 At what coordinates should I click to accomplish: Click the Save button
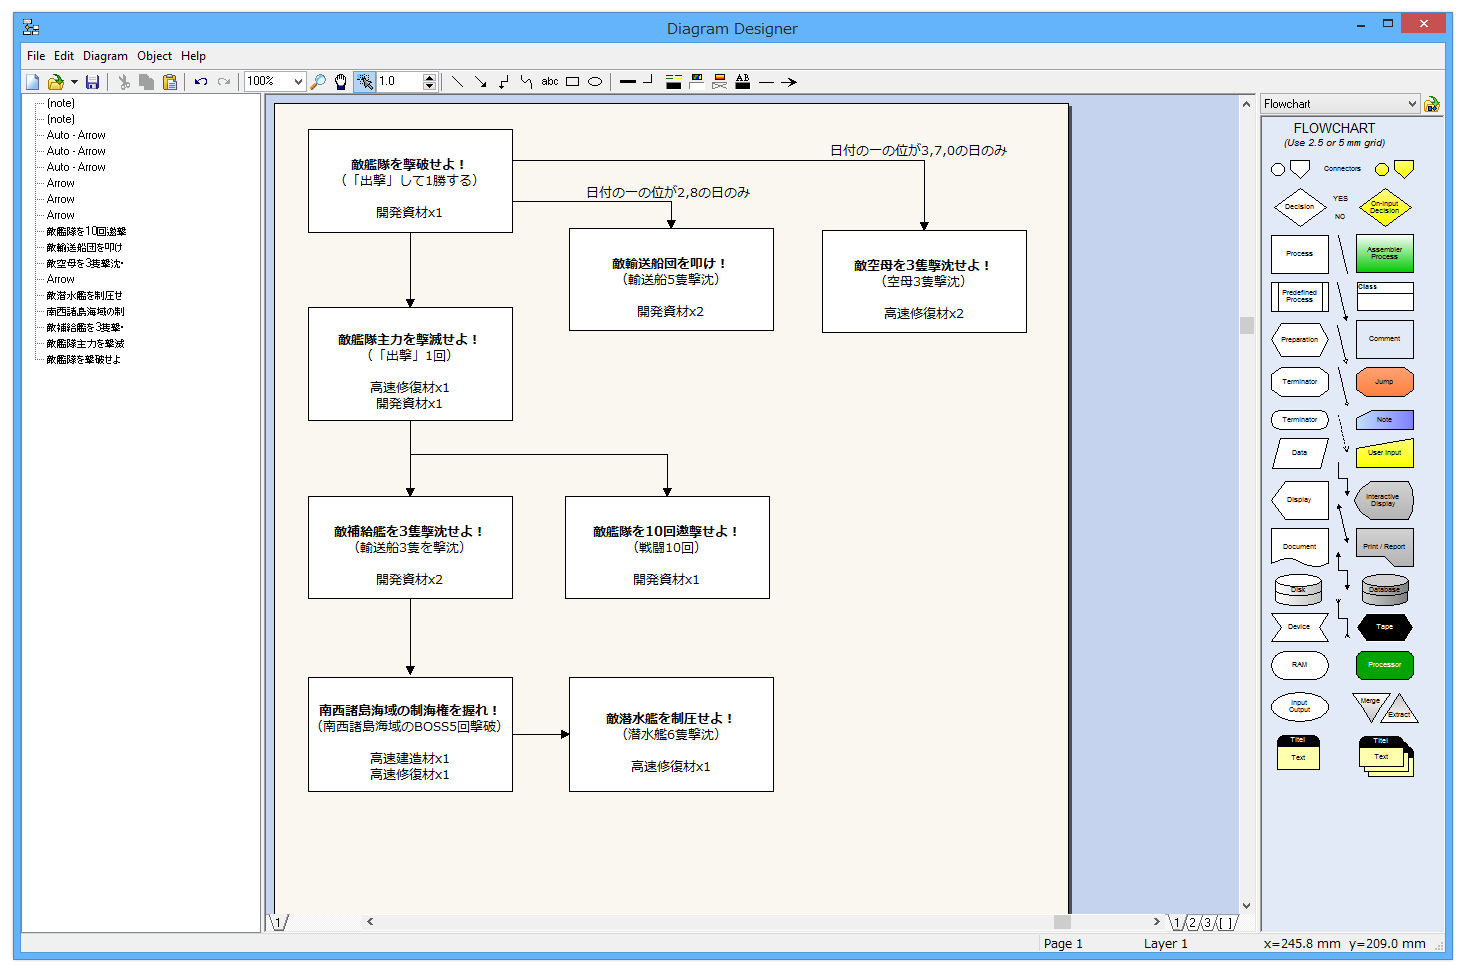click(x=93, y=81)
